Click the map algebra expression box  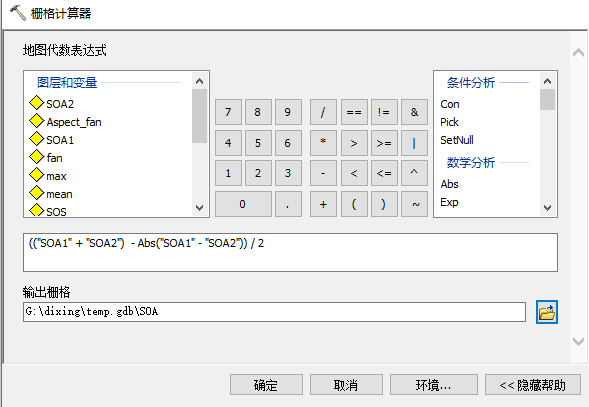pyautogui.click(x=290, y=253)
